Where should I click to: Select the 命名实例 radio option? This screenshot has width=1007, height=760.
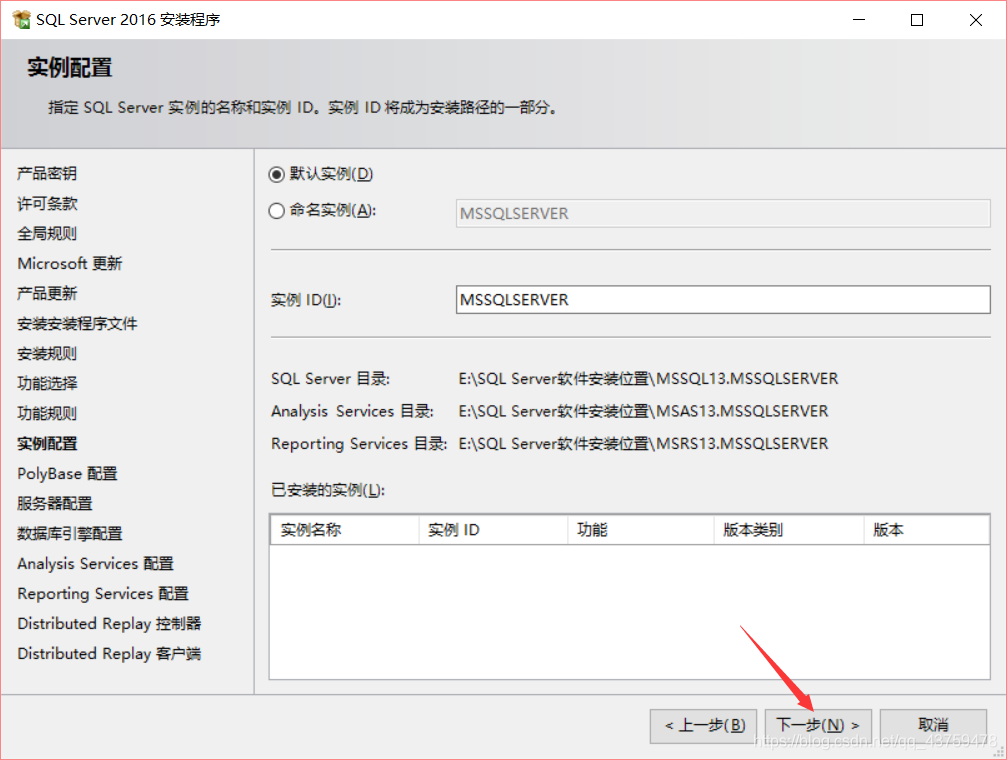coord(276,213)
